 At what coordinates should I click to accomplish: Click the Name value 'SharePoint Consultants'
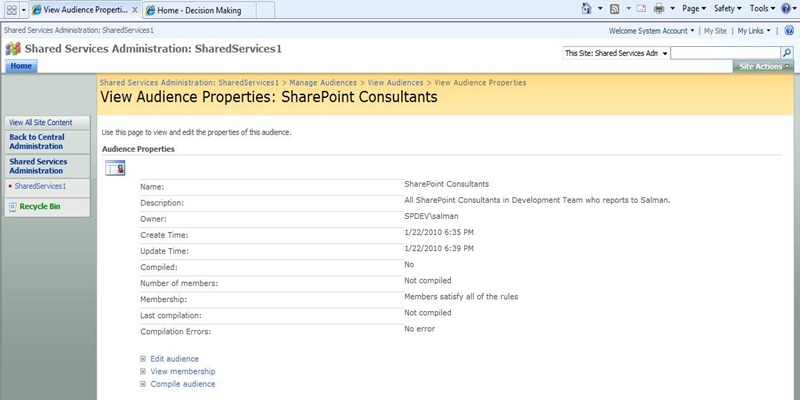pos(446,184)
